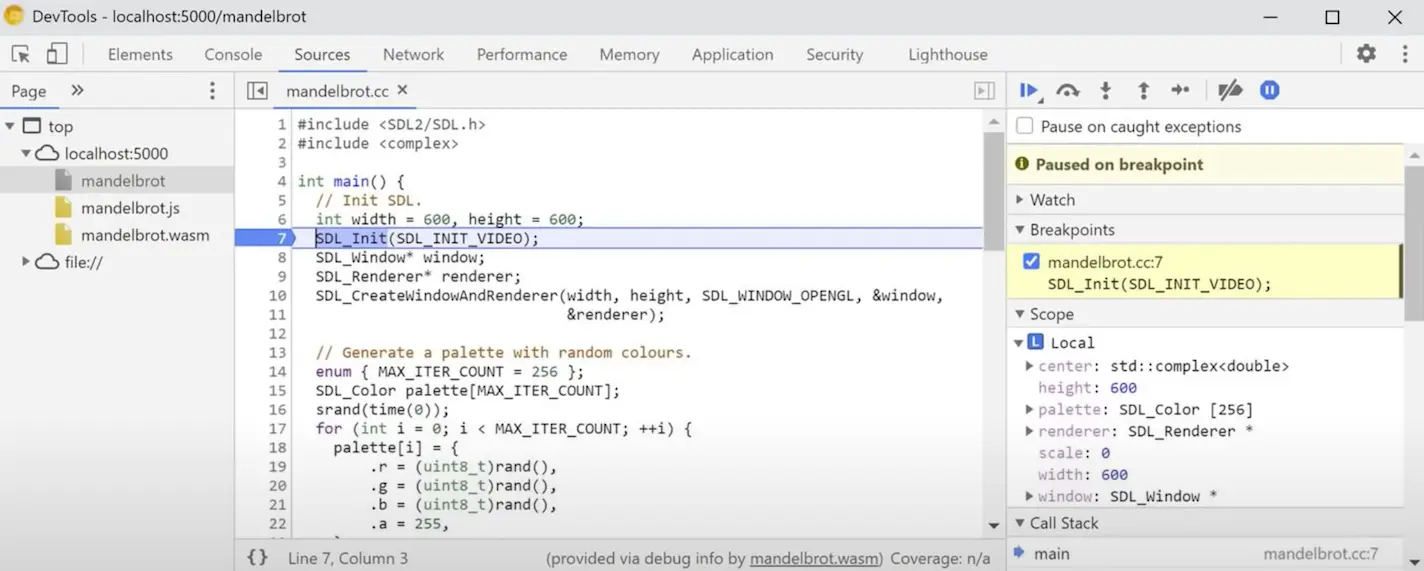Click the Line 7, Column 3 status
The width and height of the screenshot is (1424, 571).
[x=348, y=558]
